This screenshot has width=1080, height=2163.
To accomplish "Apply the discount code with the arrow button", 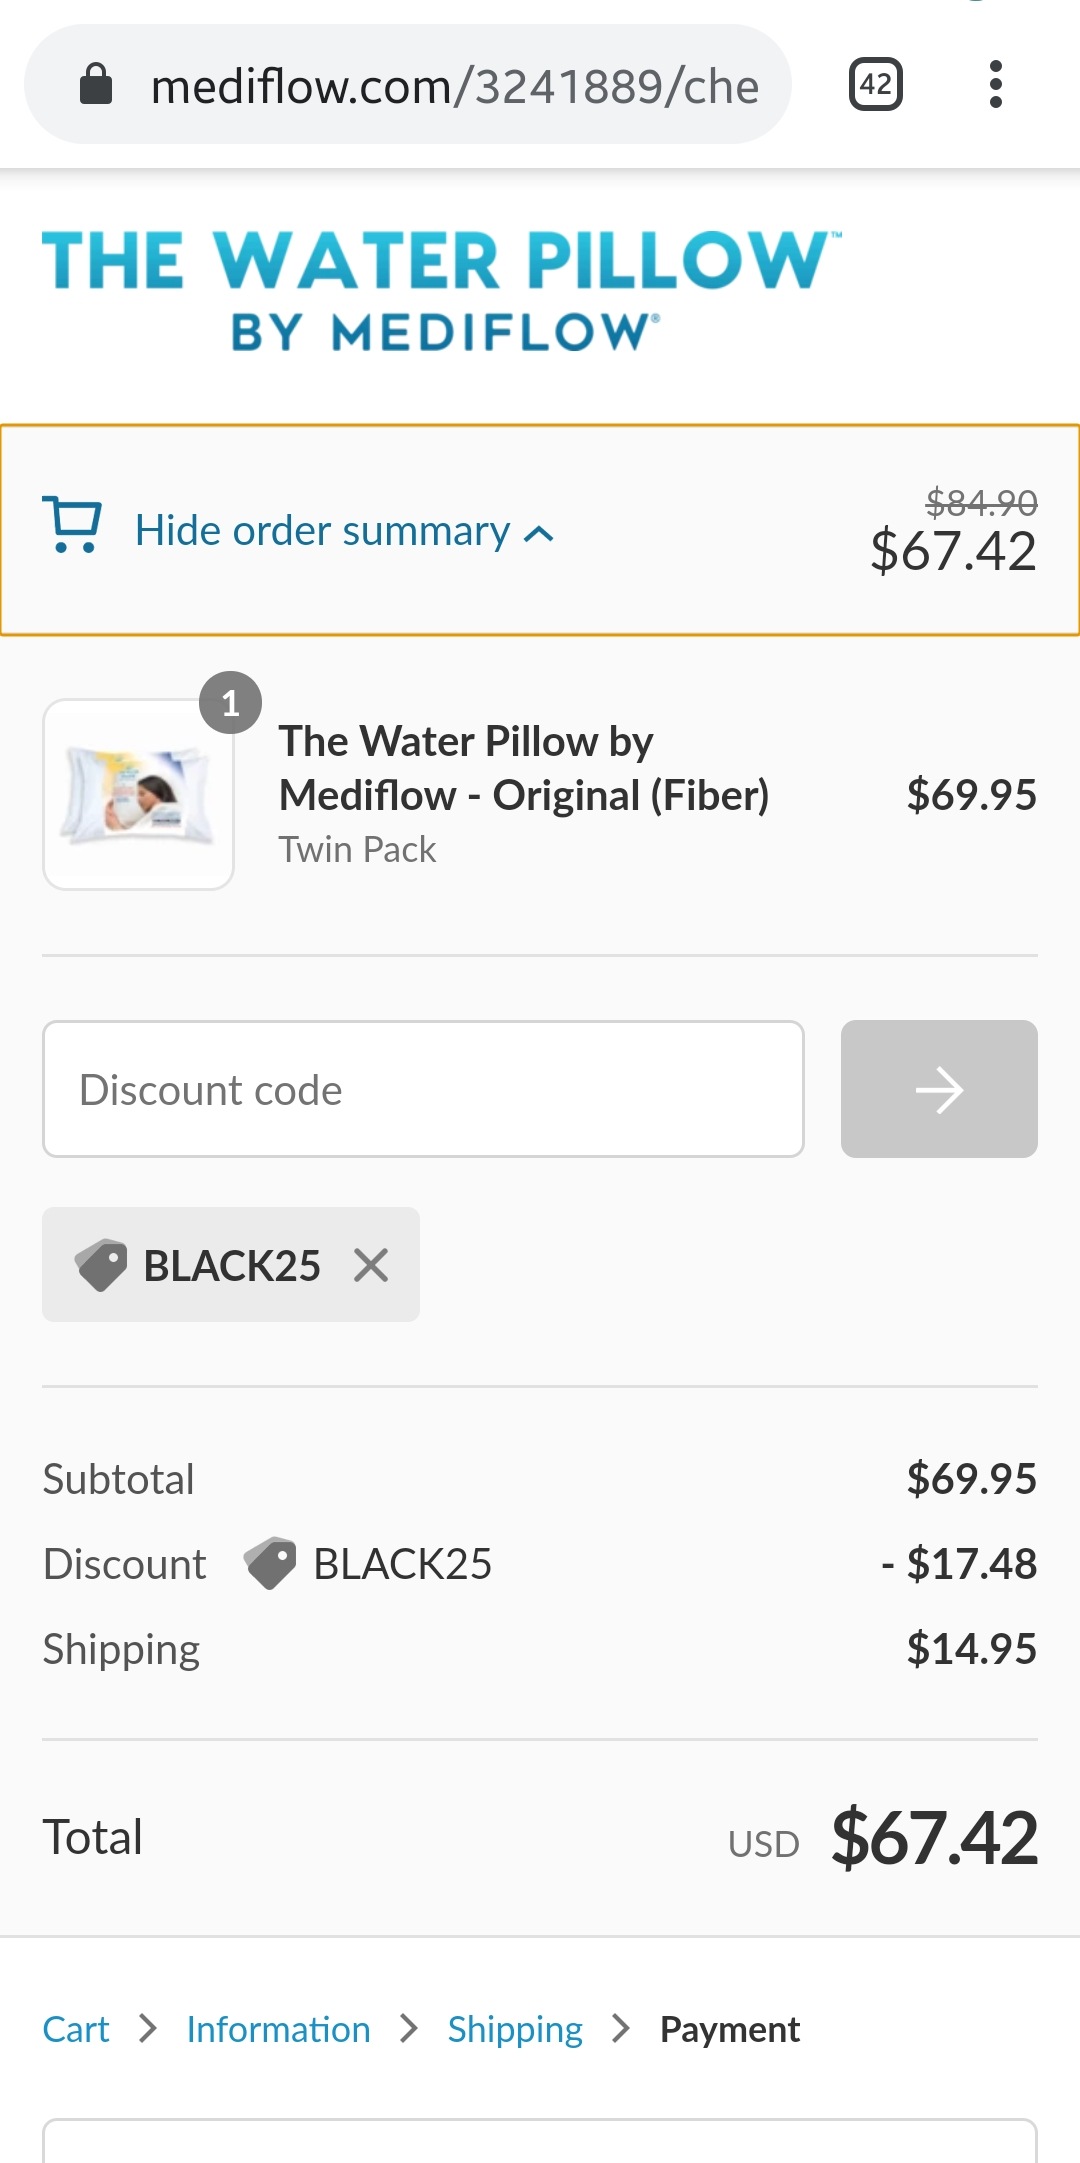I will (939, 1089).
